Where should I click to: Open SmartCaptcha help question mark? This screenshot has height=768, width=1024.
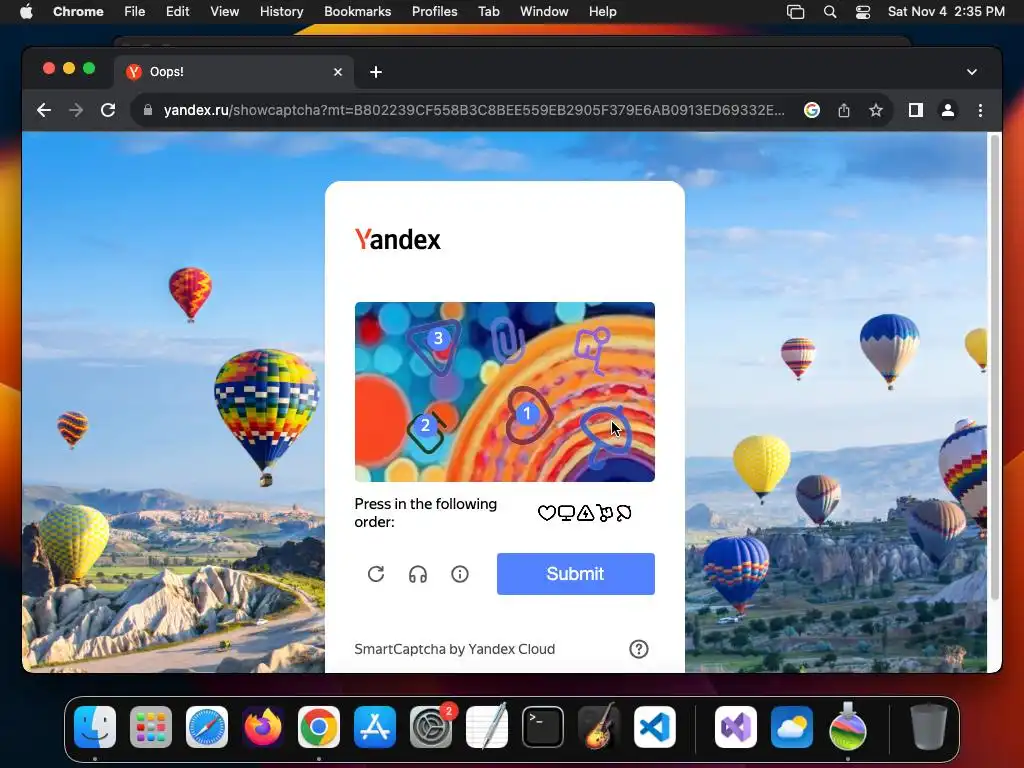(639, 648)
